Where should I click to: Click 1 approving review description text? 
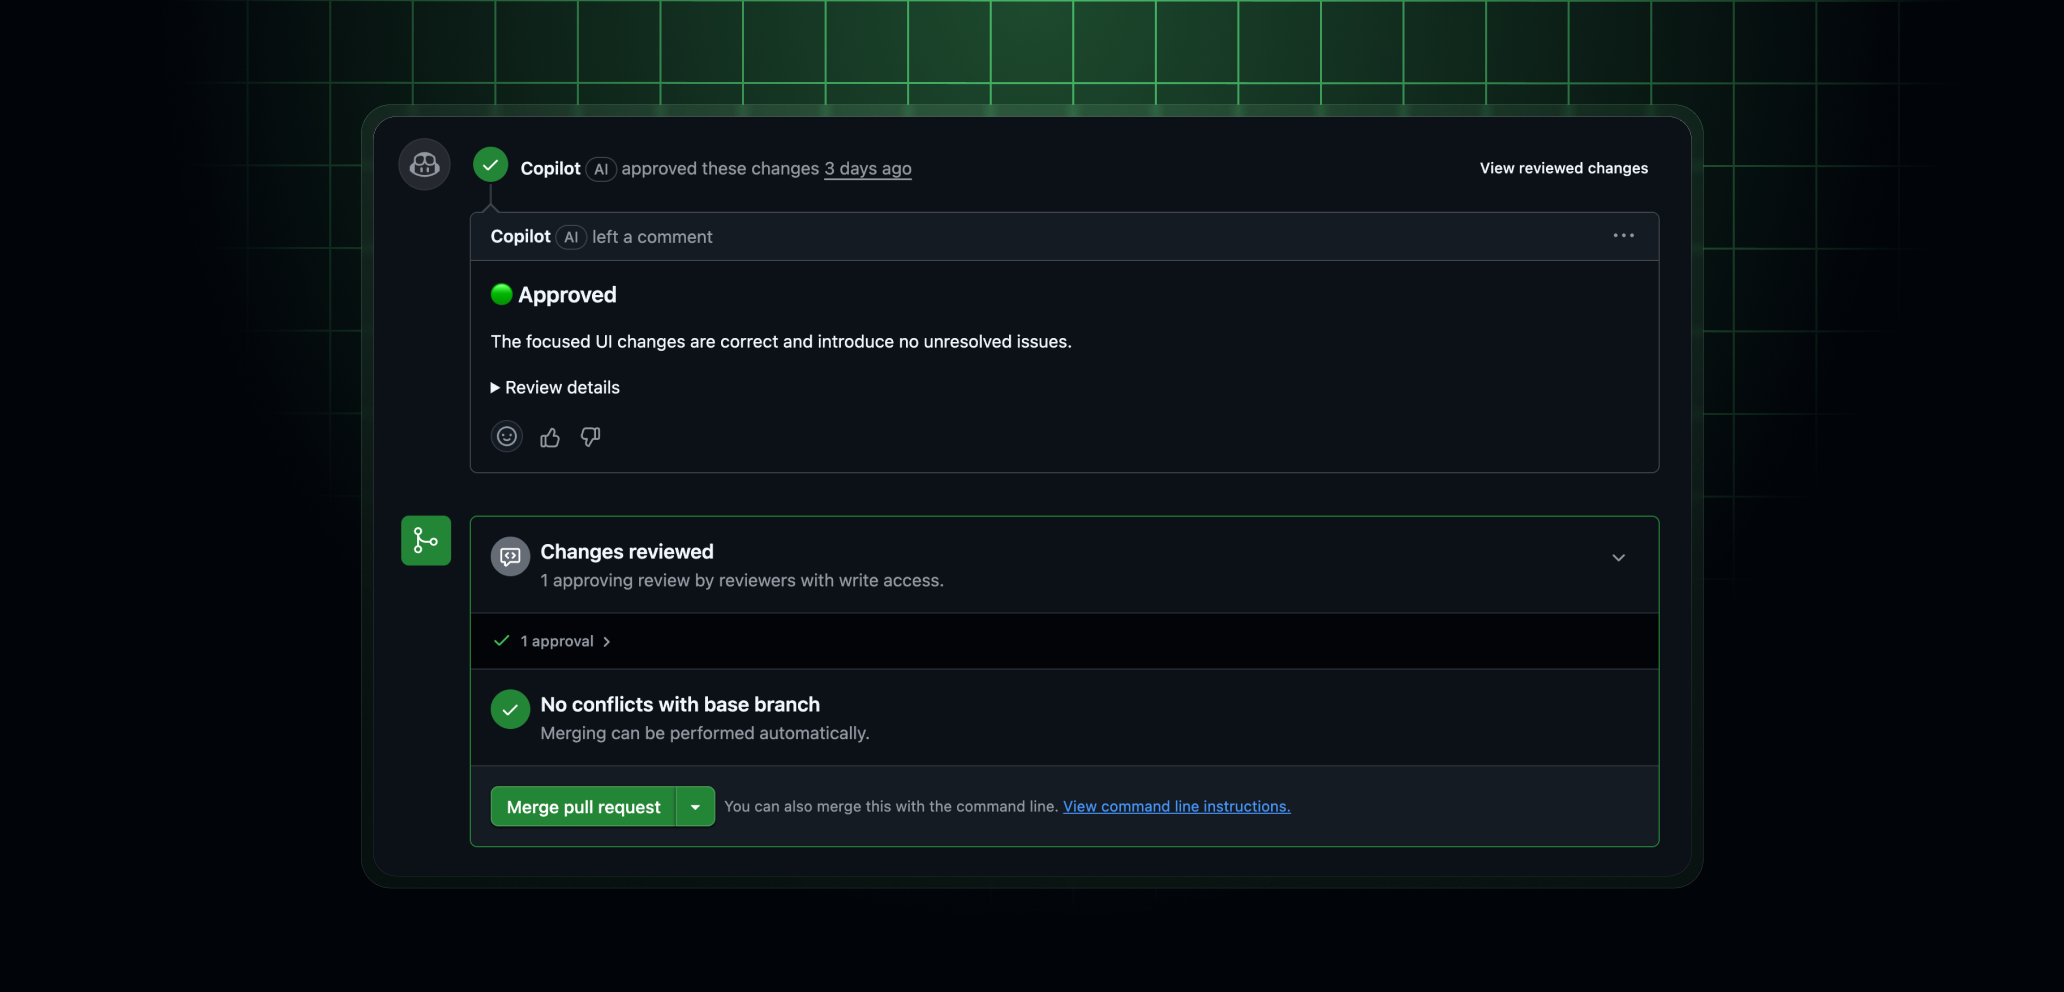(742, 581)
